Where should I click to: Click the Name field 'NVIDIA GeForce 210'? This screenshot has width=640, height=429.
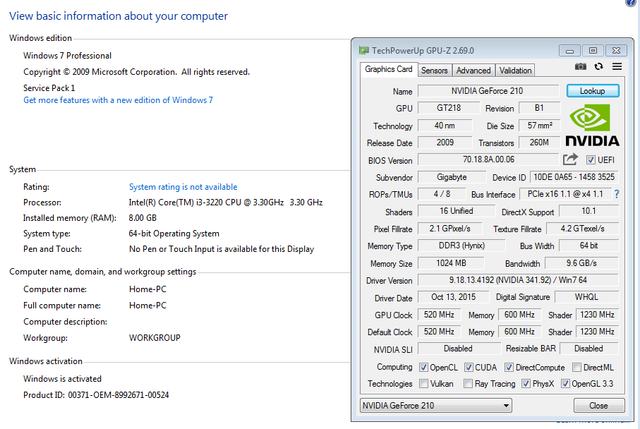coord(488,91)
